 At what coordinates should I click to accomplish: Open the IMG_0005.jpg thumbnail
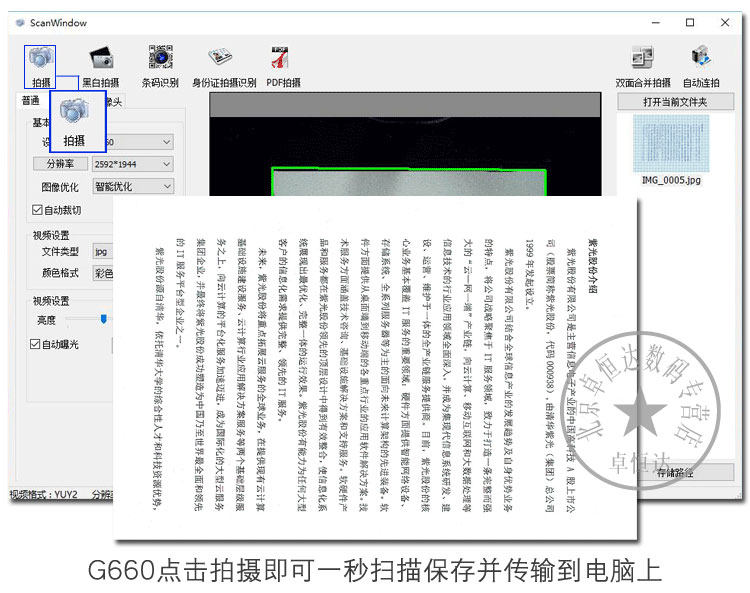(x=671, y=143)
